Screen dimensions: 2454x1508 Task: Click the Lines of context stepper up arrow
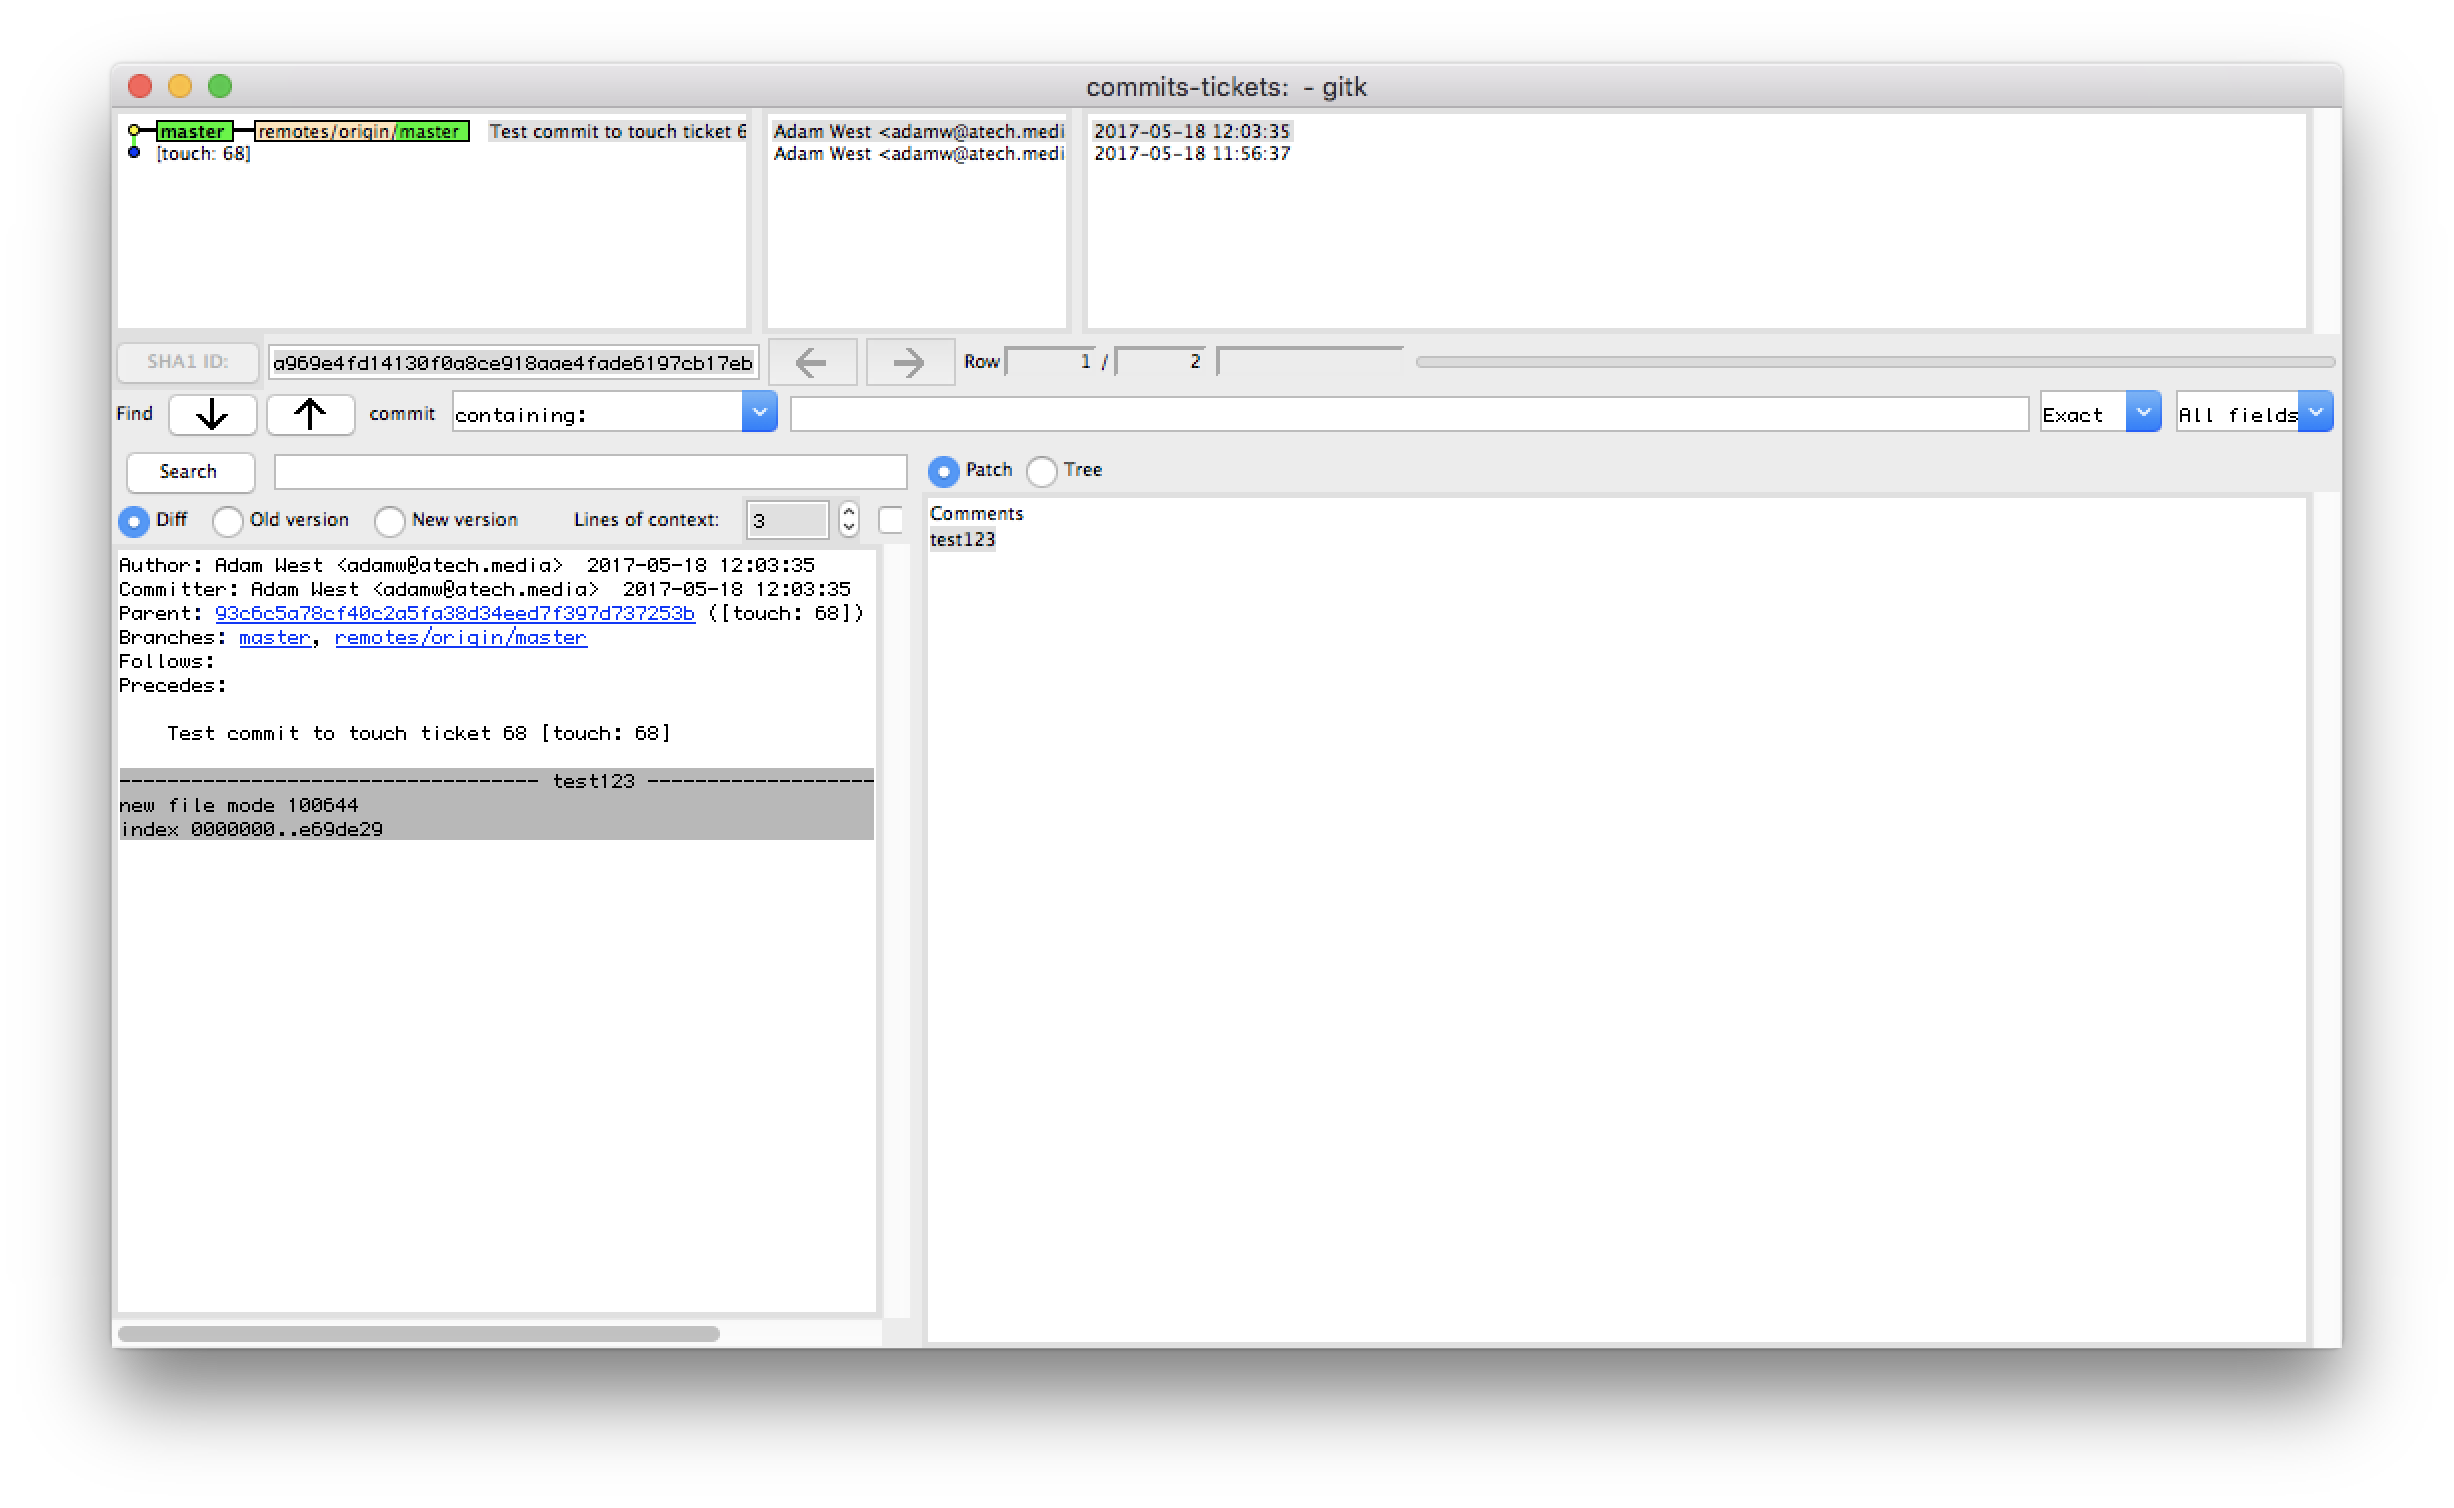tap(848, 510)
